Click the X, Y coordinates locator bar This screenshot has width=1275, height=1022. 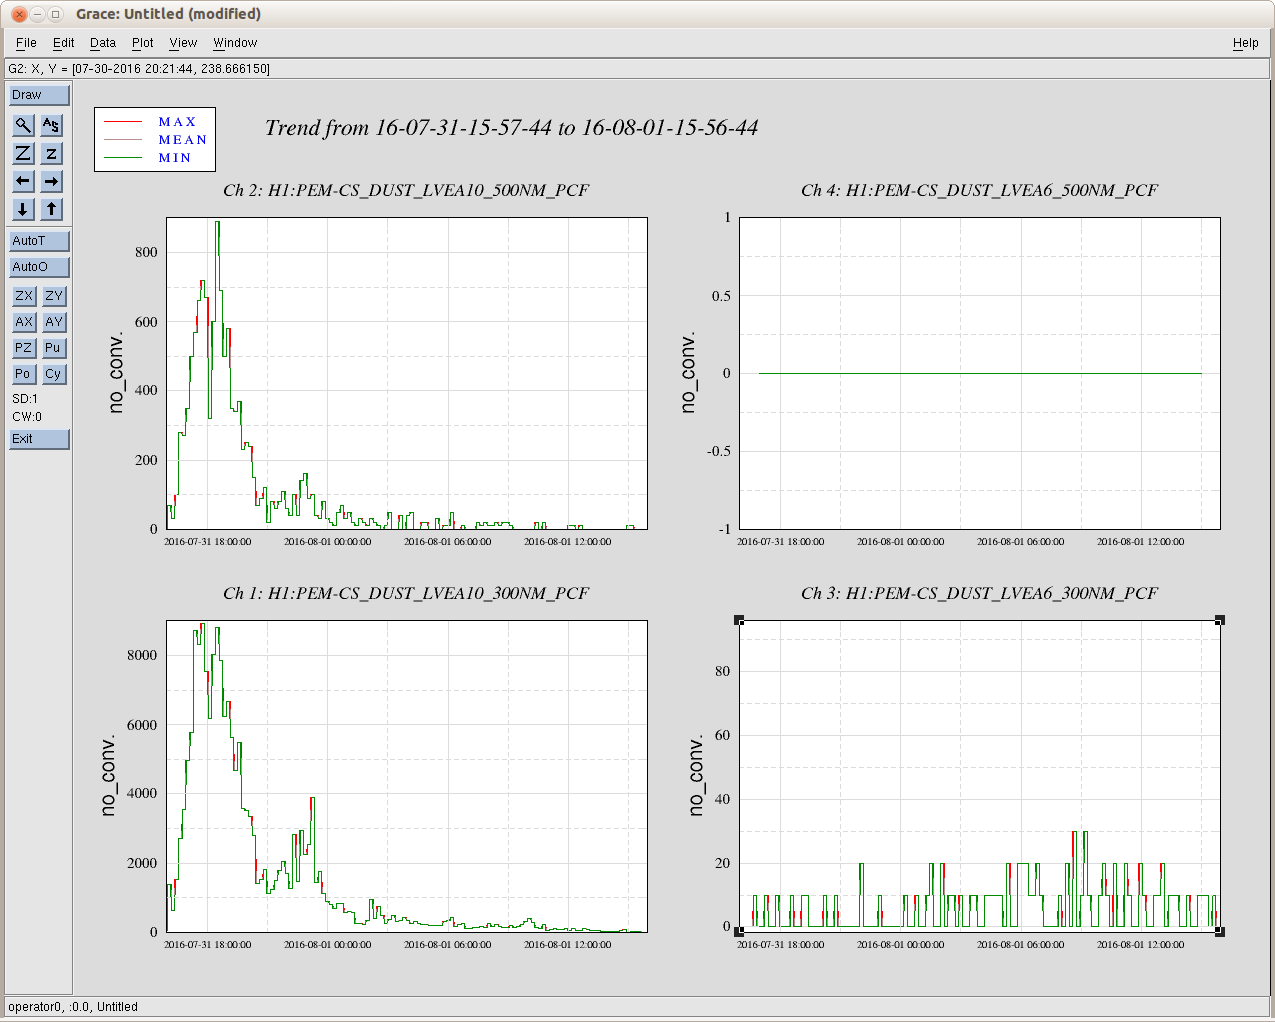(x=637, y=69)
